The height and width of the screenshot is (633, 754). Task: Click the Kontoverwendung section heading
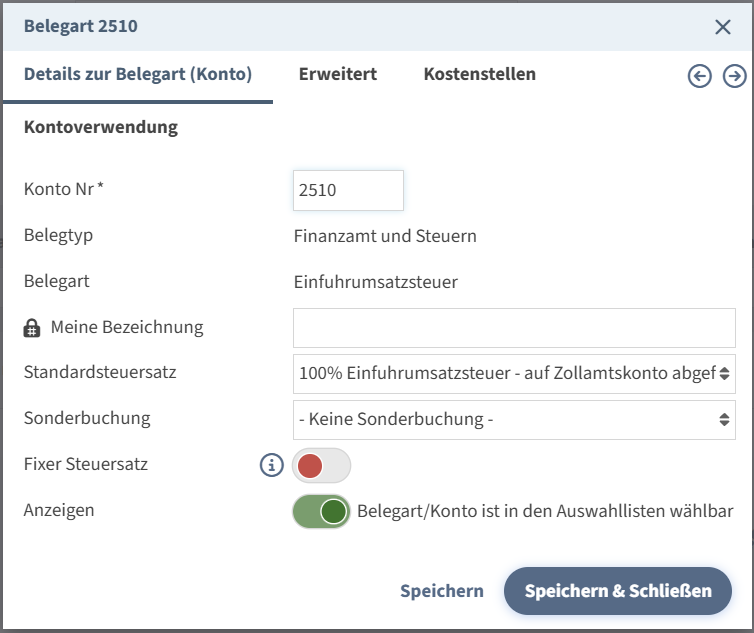(101, 127)
